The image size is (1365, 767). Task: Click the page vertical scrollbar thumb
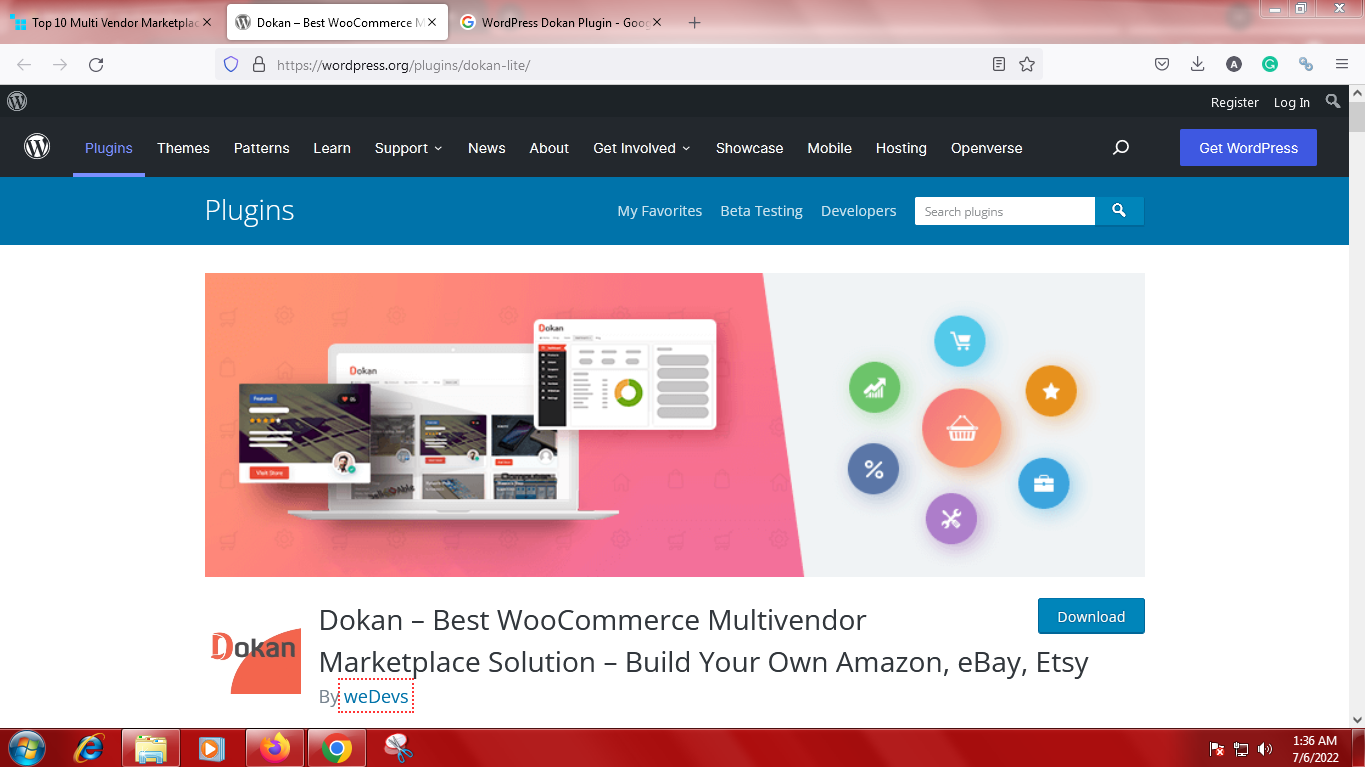[1356, 117]
